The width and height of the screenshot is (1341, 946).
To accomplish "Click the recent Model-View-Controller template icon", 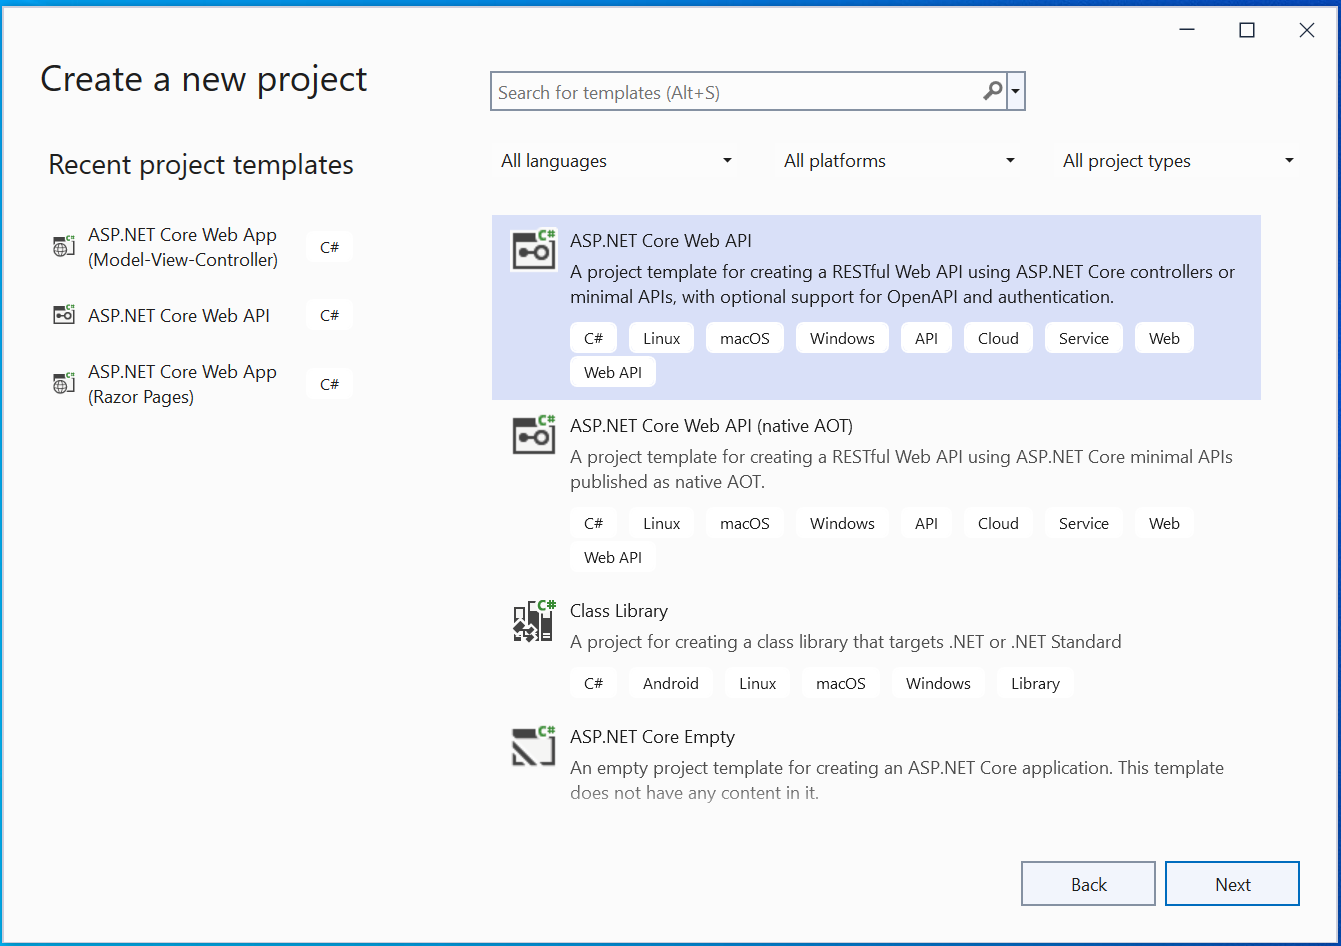I will (64, 246).
